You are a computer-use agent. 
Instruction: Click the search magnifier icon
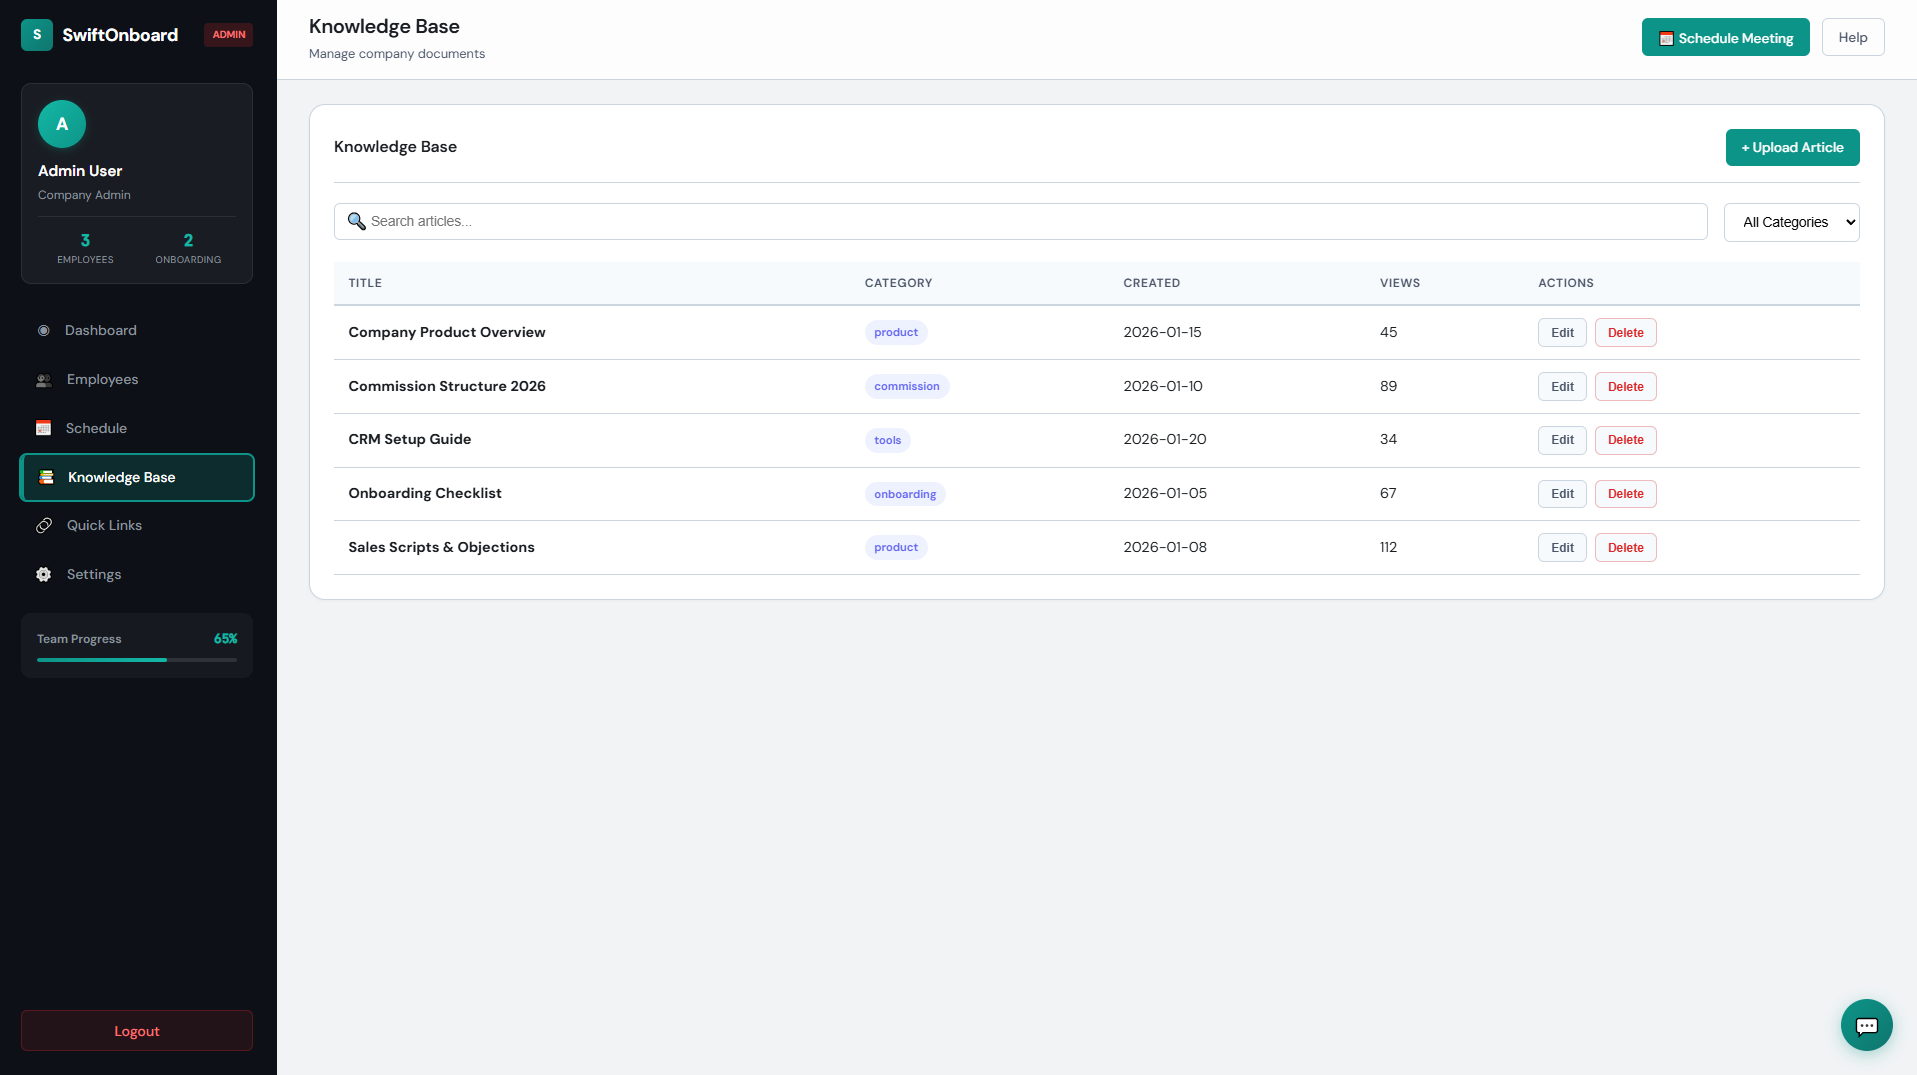(x=356, y=221)
